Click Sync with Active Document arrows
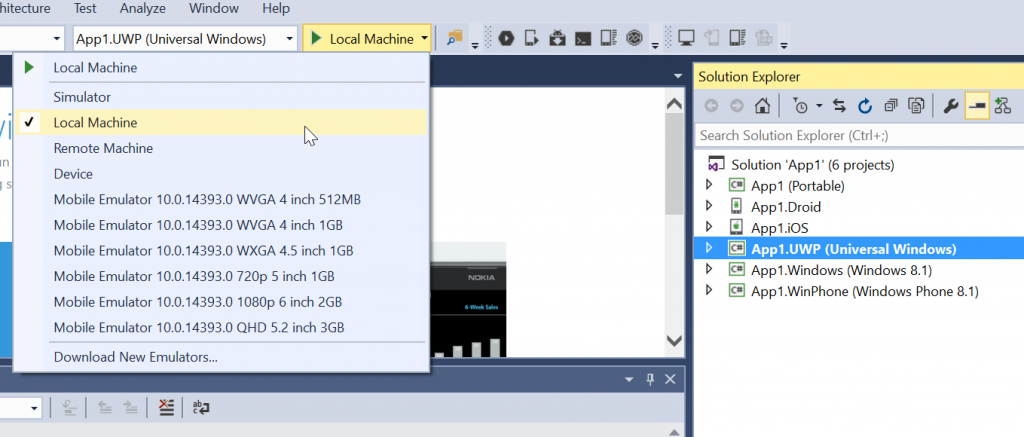This screenshot has width=1024, height=437. tap(840, 106)
